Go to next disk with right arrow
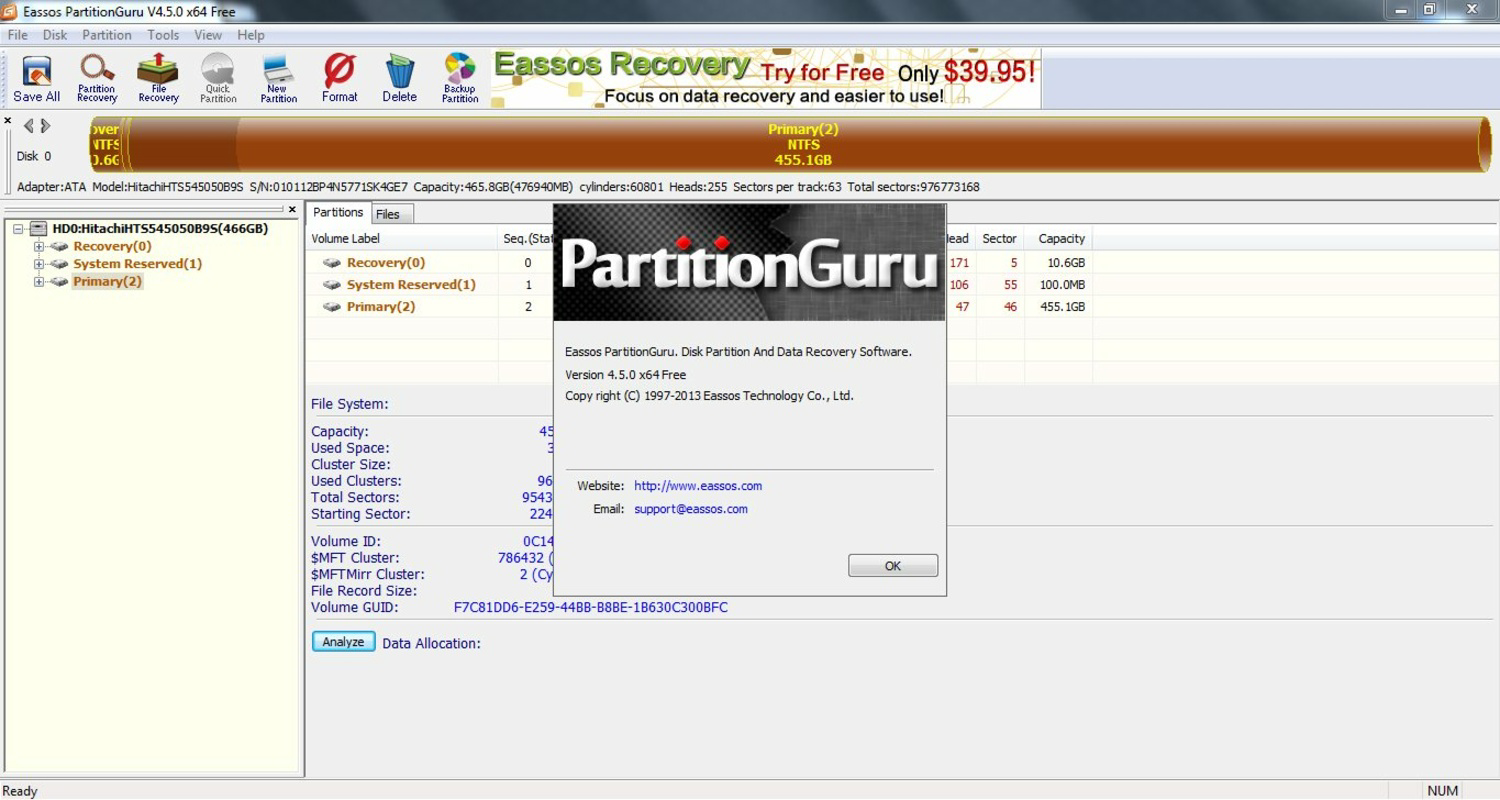 click(45, 126)
